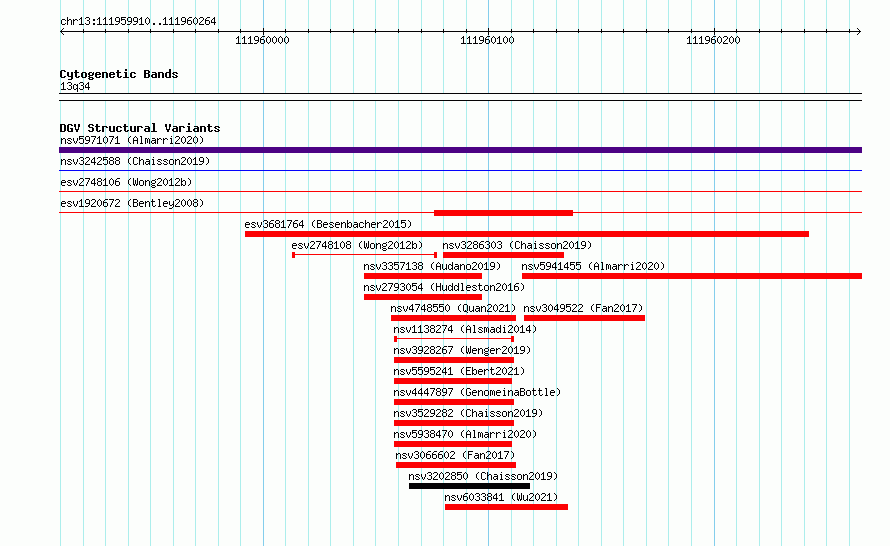Click the red bar under nsv3286303
The image size is (890, 546).
coord(503,255)
